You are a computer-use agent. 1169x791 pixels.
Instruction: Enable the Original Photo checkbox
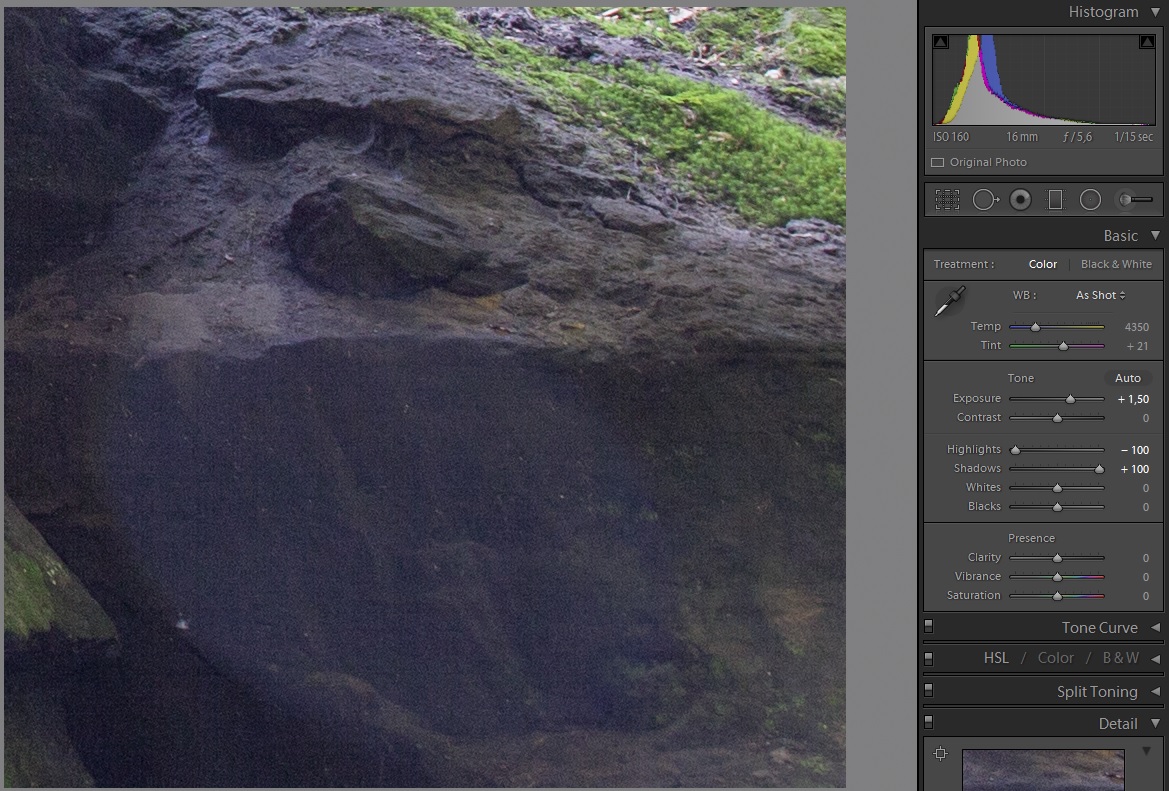[937, 163]
